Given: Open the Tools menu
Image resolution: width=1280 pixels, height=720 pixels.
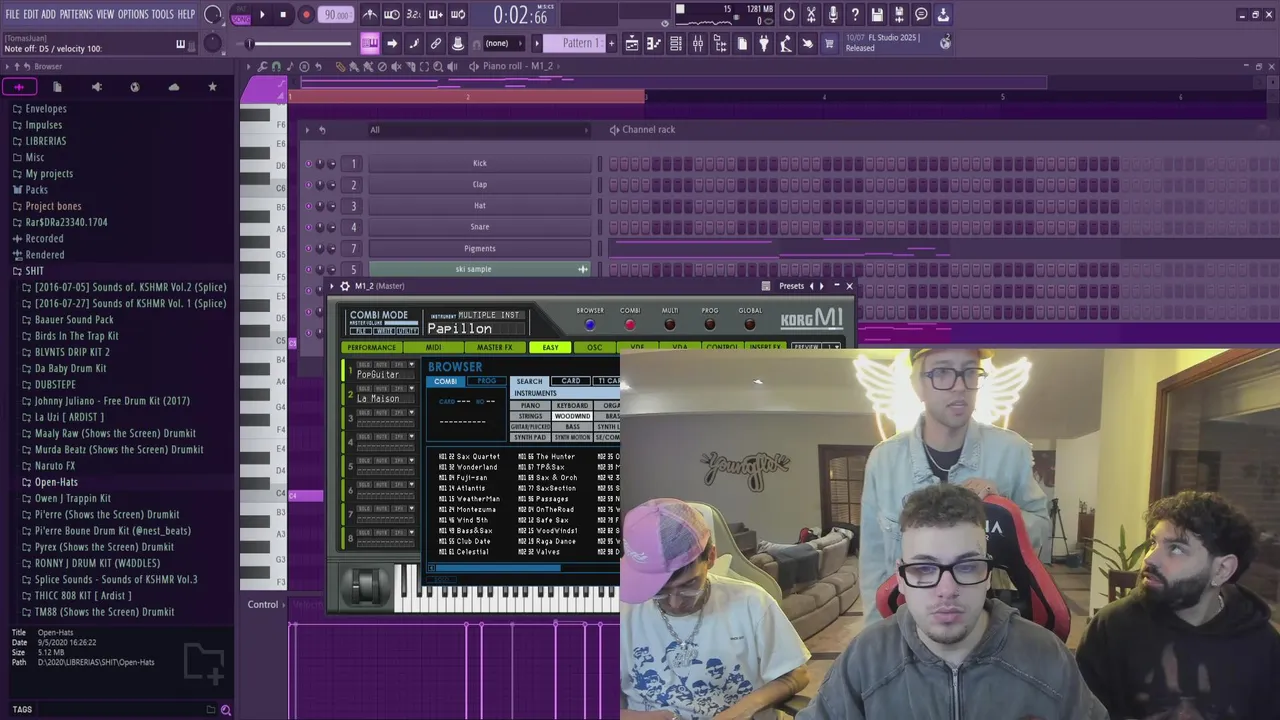Looking at the screenshot, I should pyautogui.click(x=162, y=14).
